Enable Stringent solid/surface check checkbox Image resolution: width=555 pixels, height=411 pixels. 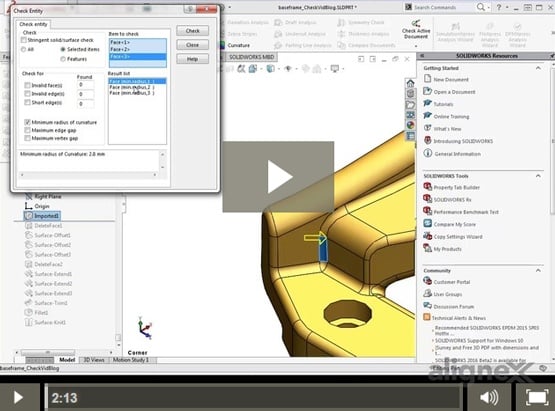(x=24, y=40)
